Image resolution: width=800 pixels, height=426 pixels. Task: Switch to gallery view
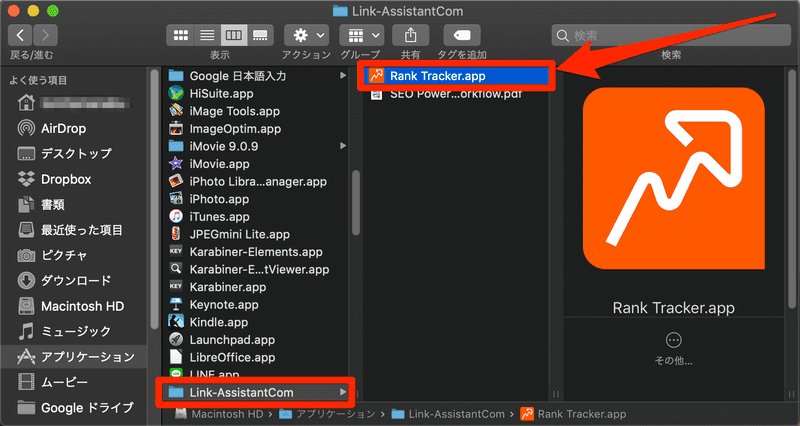point(260,35)
